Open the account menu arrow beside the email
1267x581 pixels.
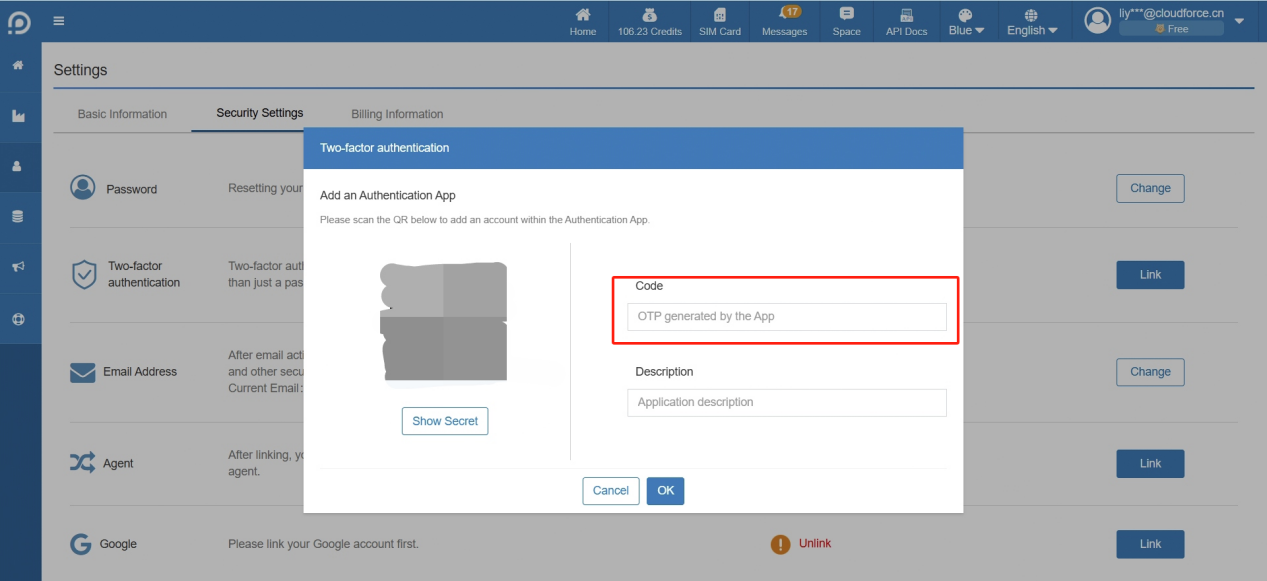point(1240,20)
